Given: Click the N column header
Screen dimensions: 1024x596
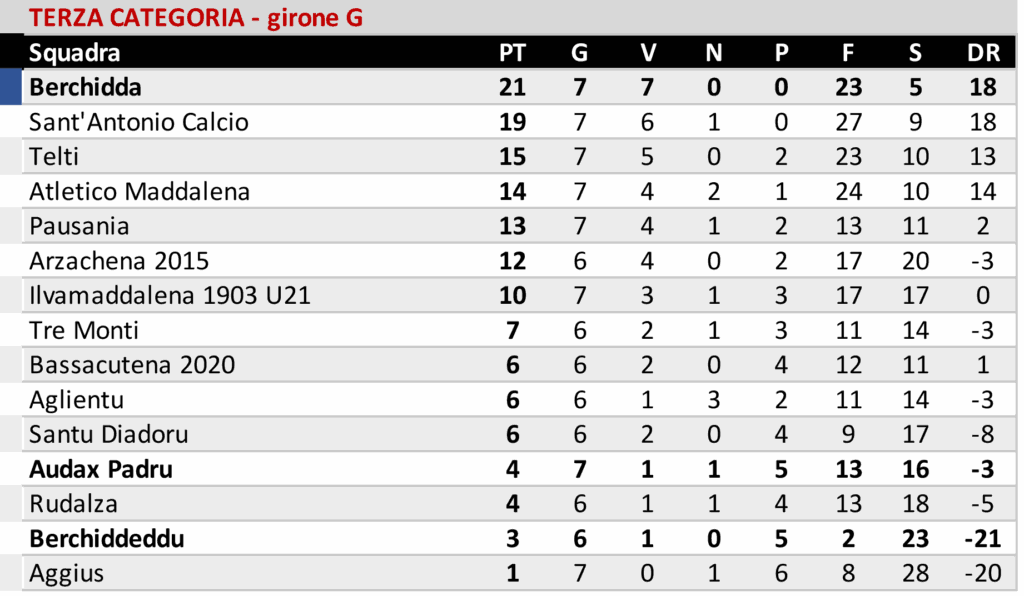Looking at the screenshot, I should click(714, 53).
